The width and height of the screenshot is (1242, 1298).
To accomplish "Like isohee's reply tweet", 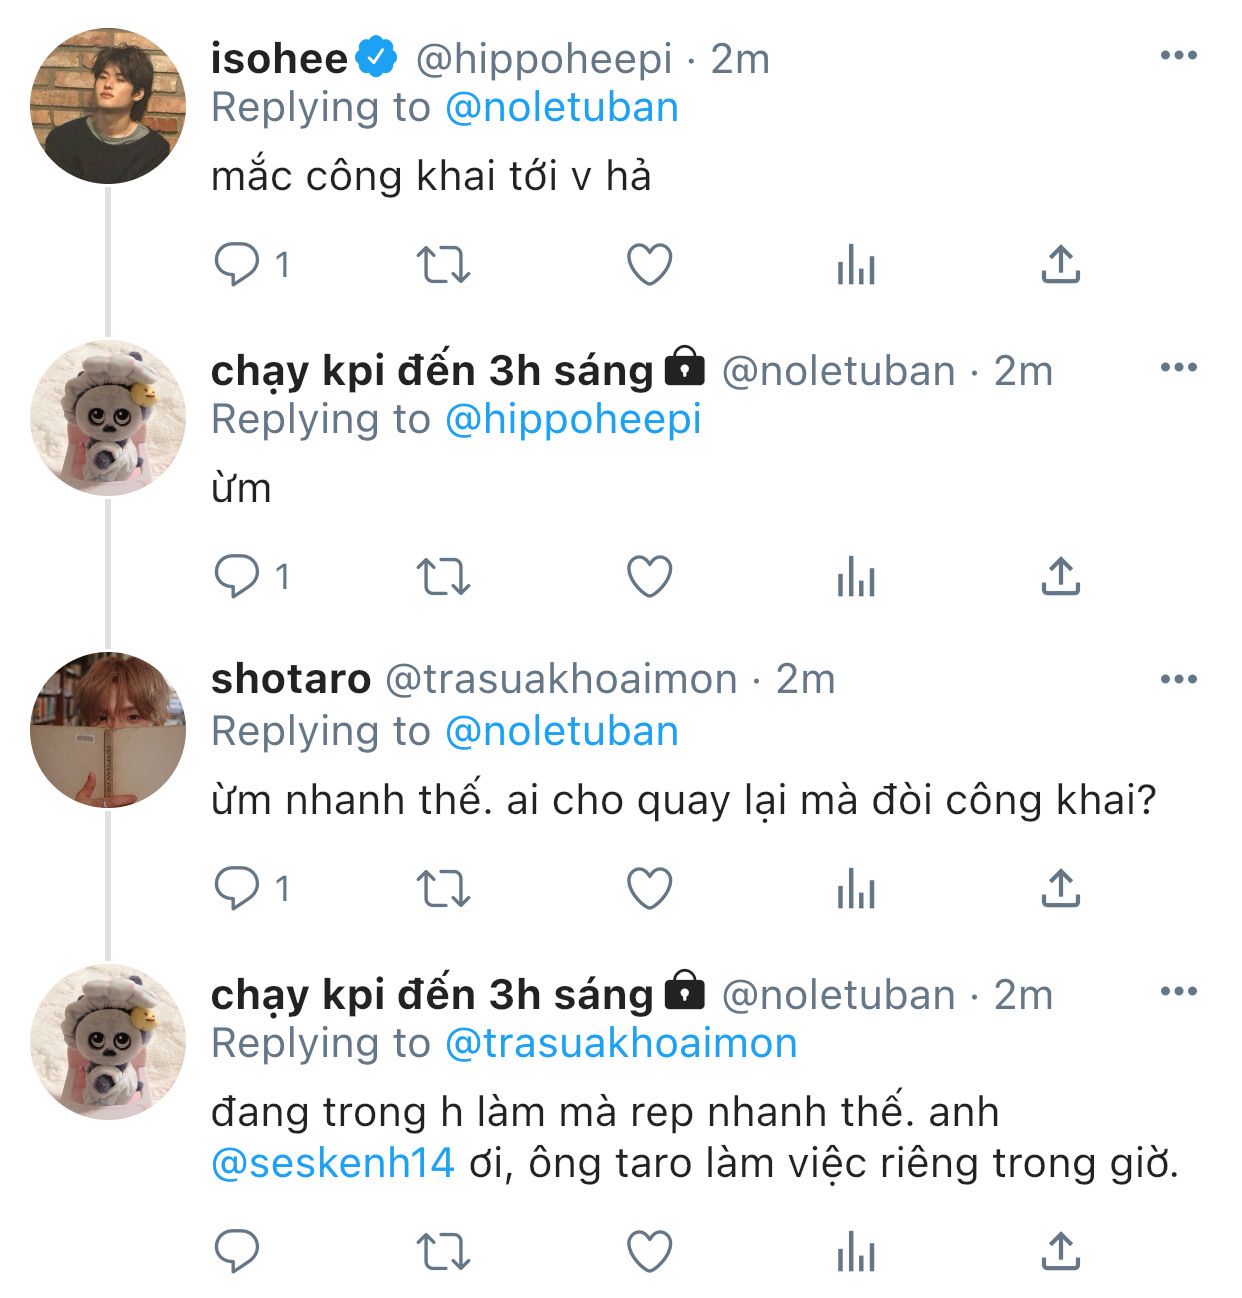I will 649,265.
